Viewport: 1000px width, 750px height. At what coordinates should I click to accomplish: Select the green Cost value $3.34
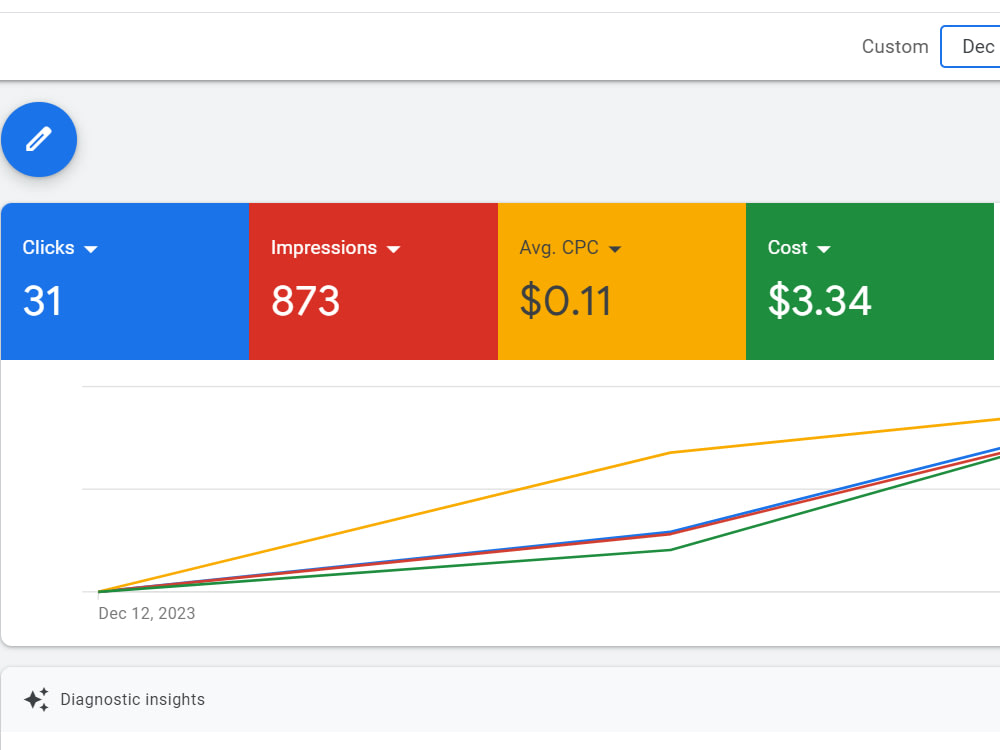pos(820,300)
